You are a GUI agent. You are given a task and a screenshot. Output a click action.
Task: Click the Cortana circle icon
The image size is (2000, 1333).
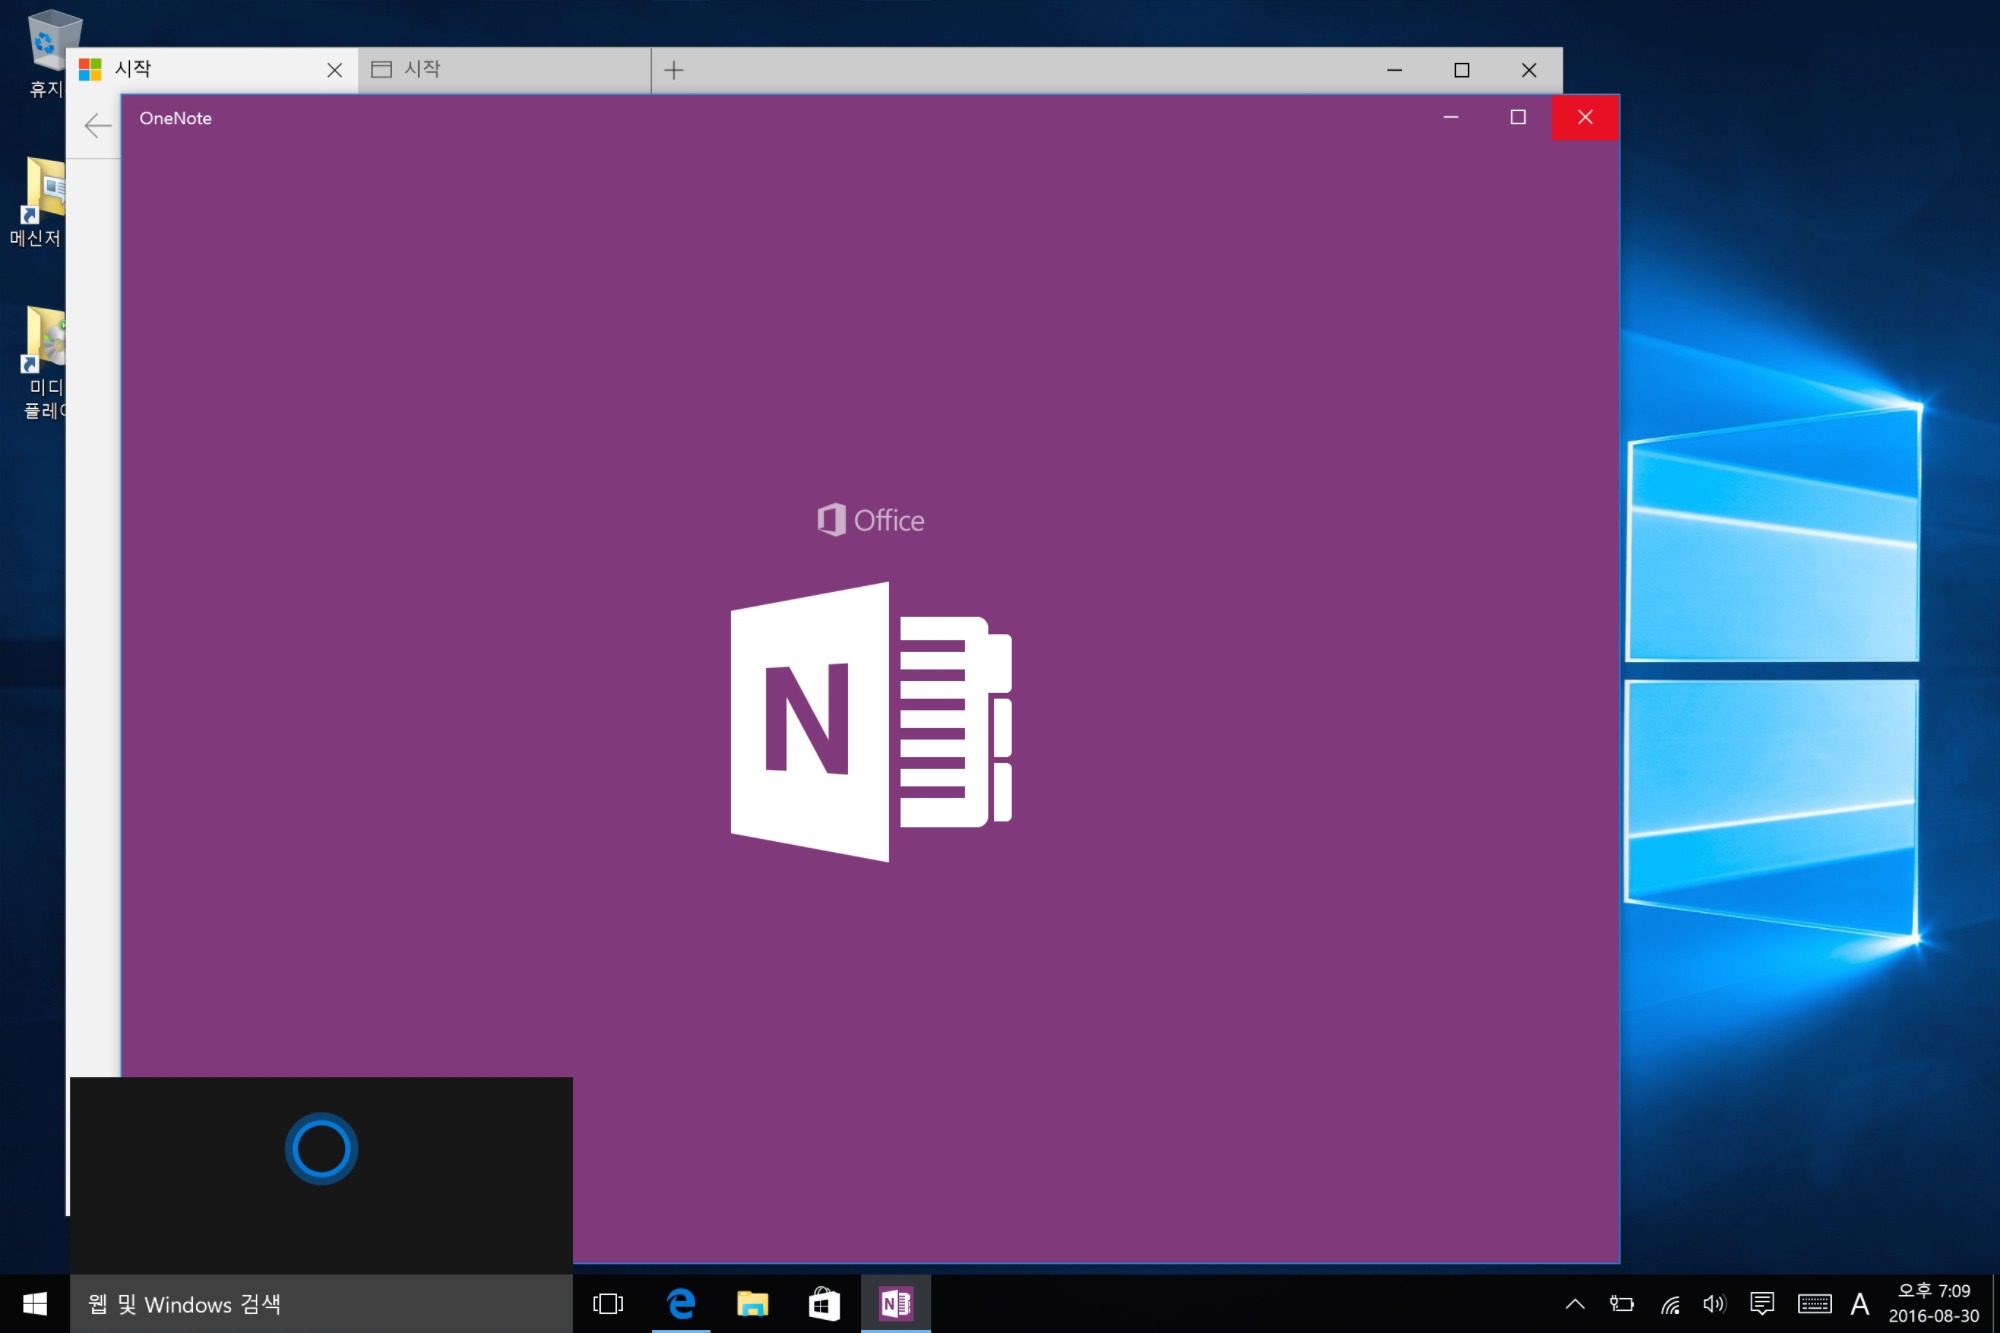(x=321, y=1148)
